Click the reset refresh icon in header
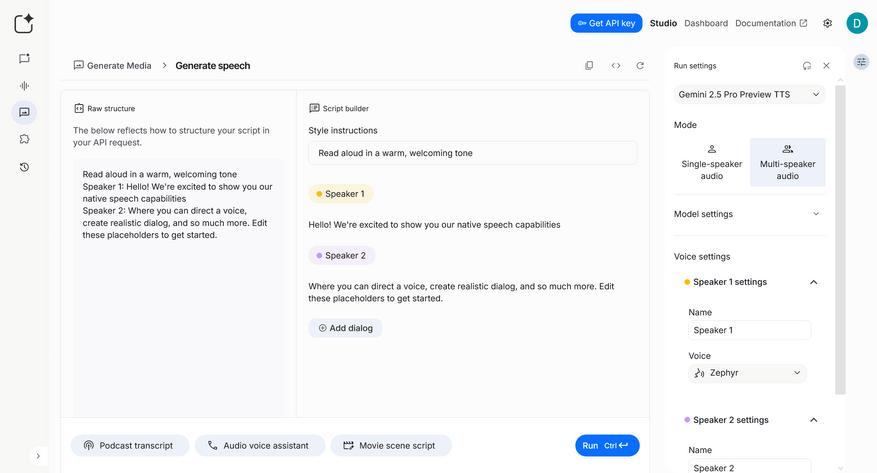 tap(640, 66)
